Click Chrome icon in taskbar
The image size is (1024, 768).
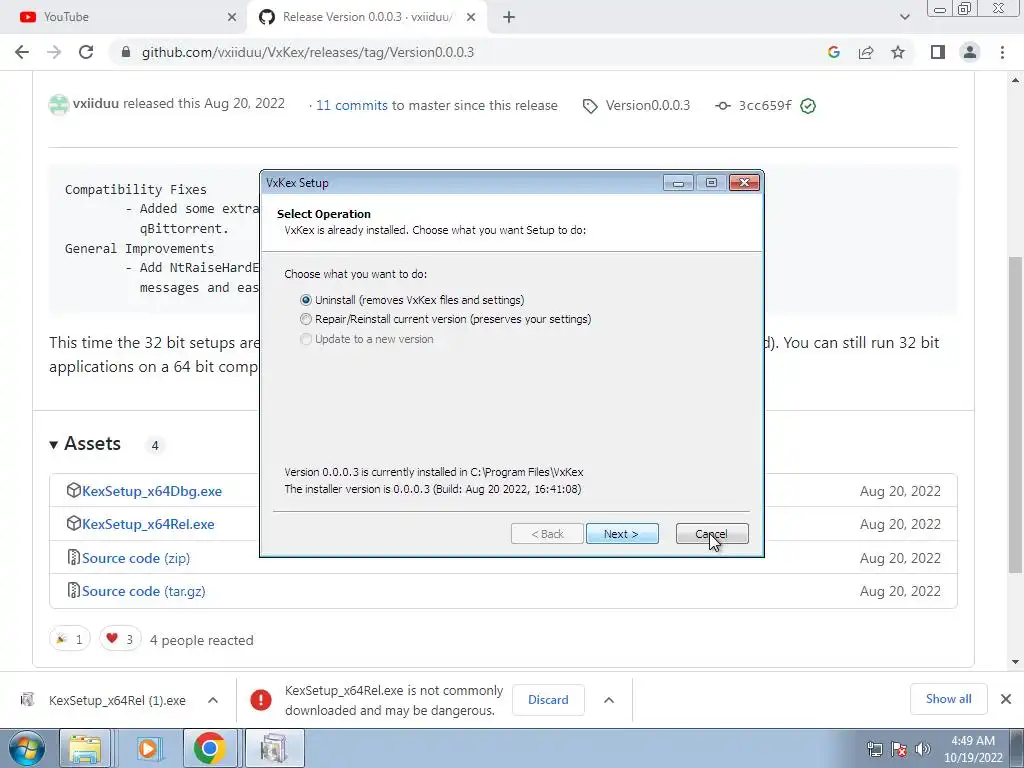click(x=209, y=748)
